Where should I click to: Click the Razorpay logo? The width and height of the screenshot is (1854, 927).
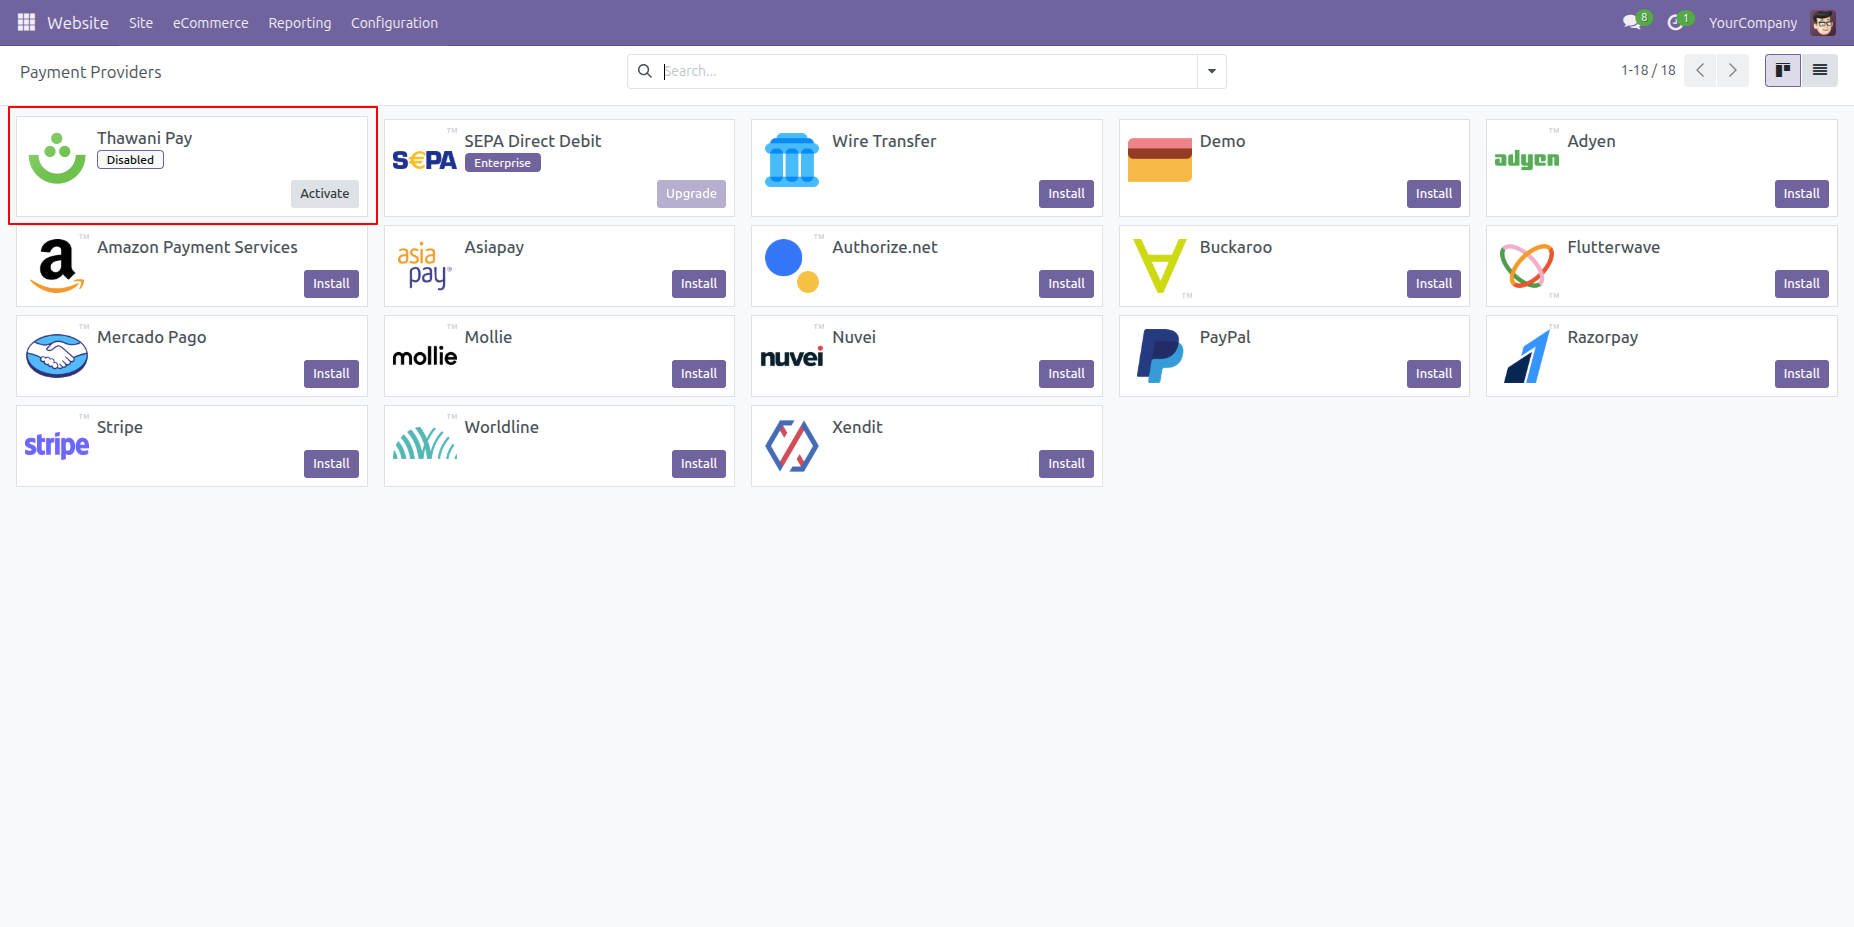click(1527, 356)
